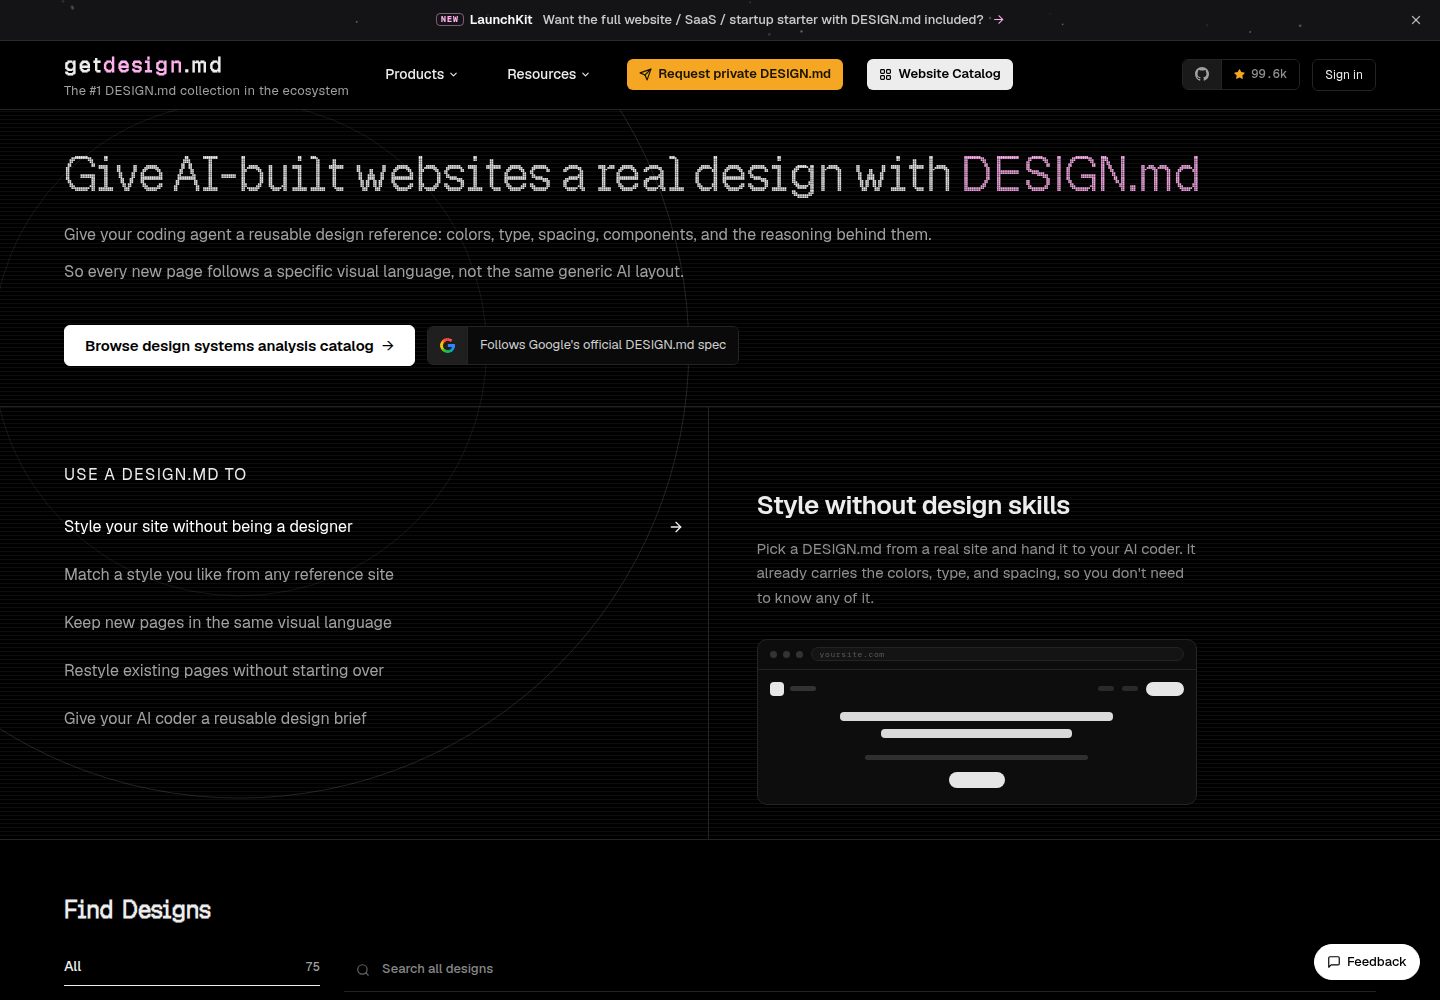This screenshot has width=1440, height=1000.
Task: Click the 99.6k star count
Action: pyautogui.click(x=1260, y=74)
